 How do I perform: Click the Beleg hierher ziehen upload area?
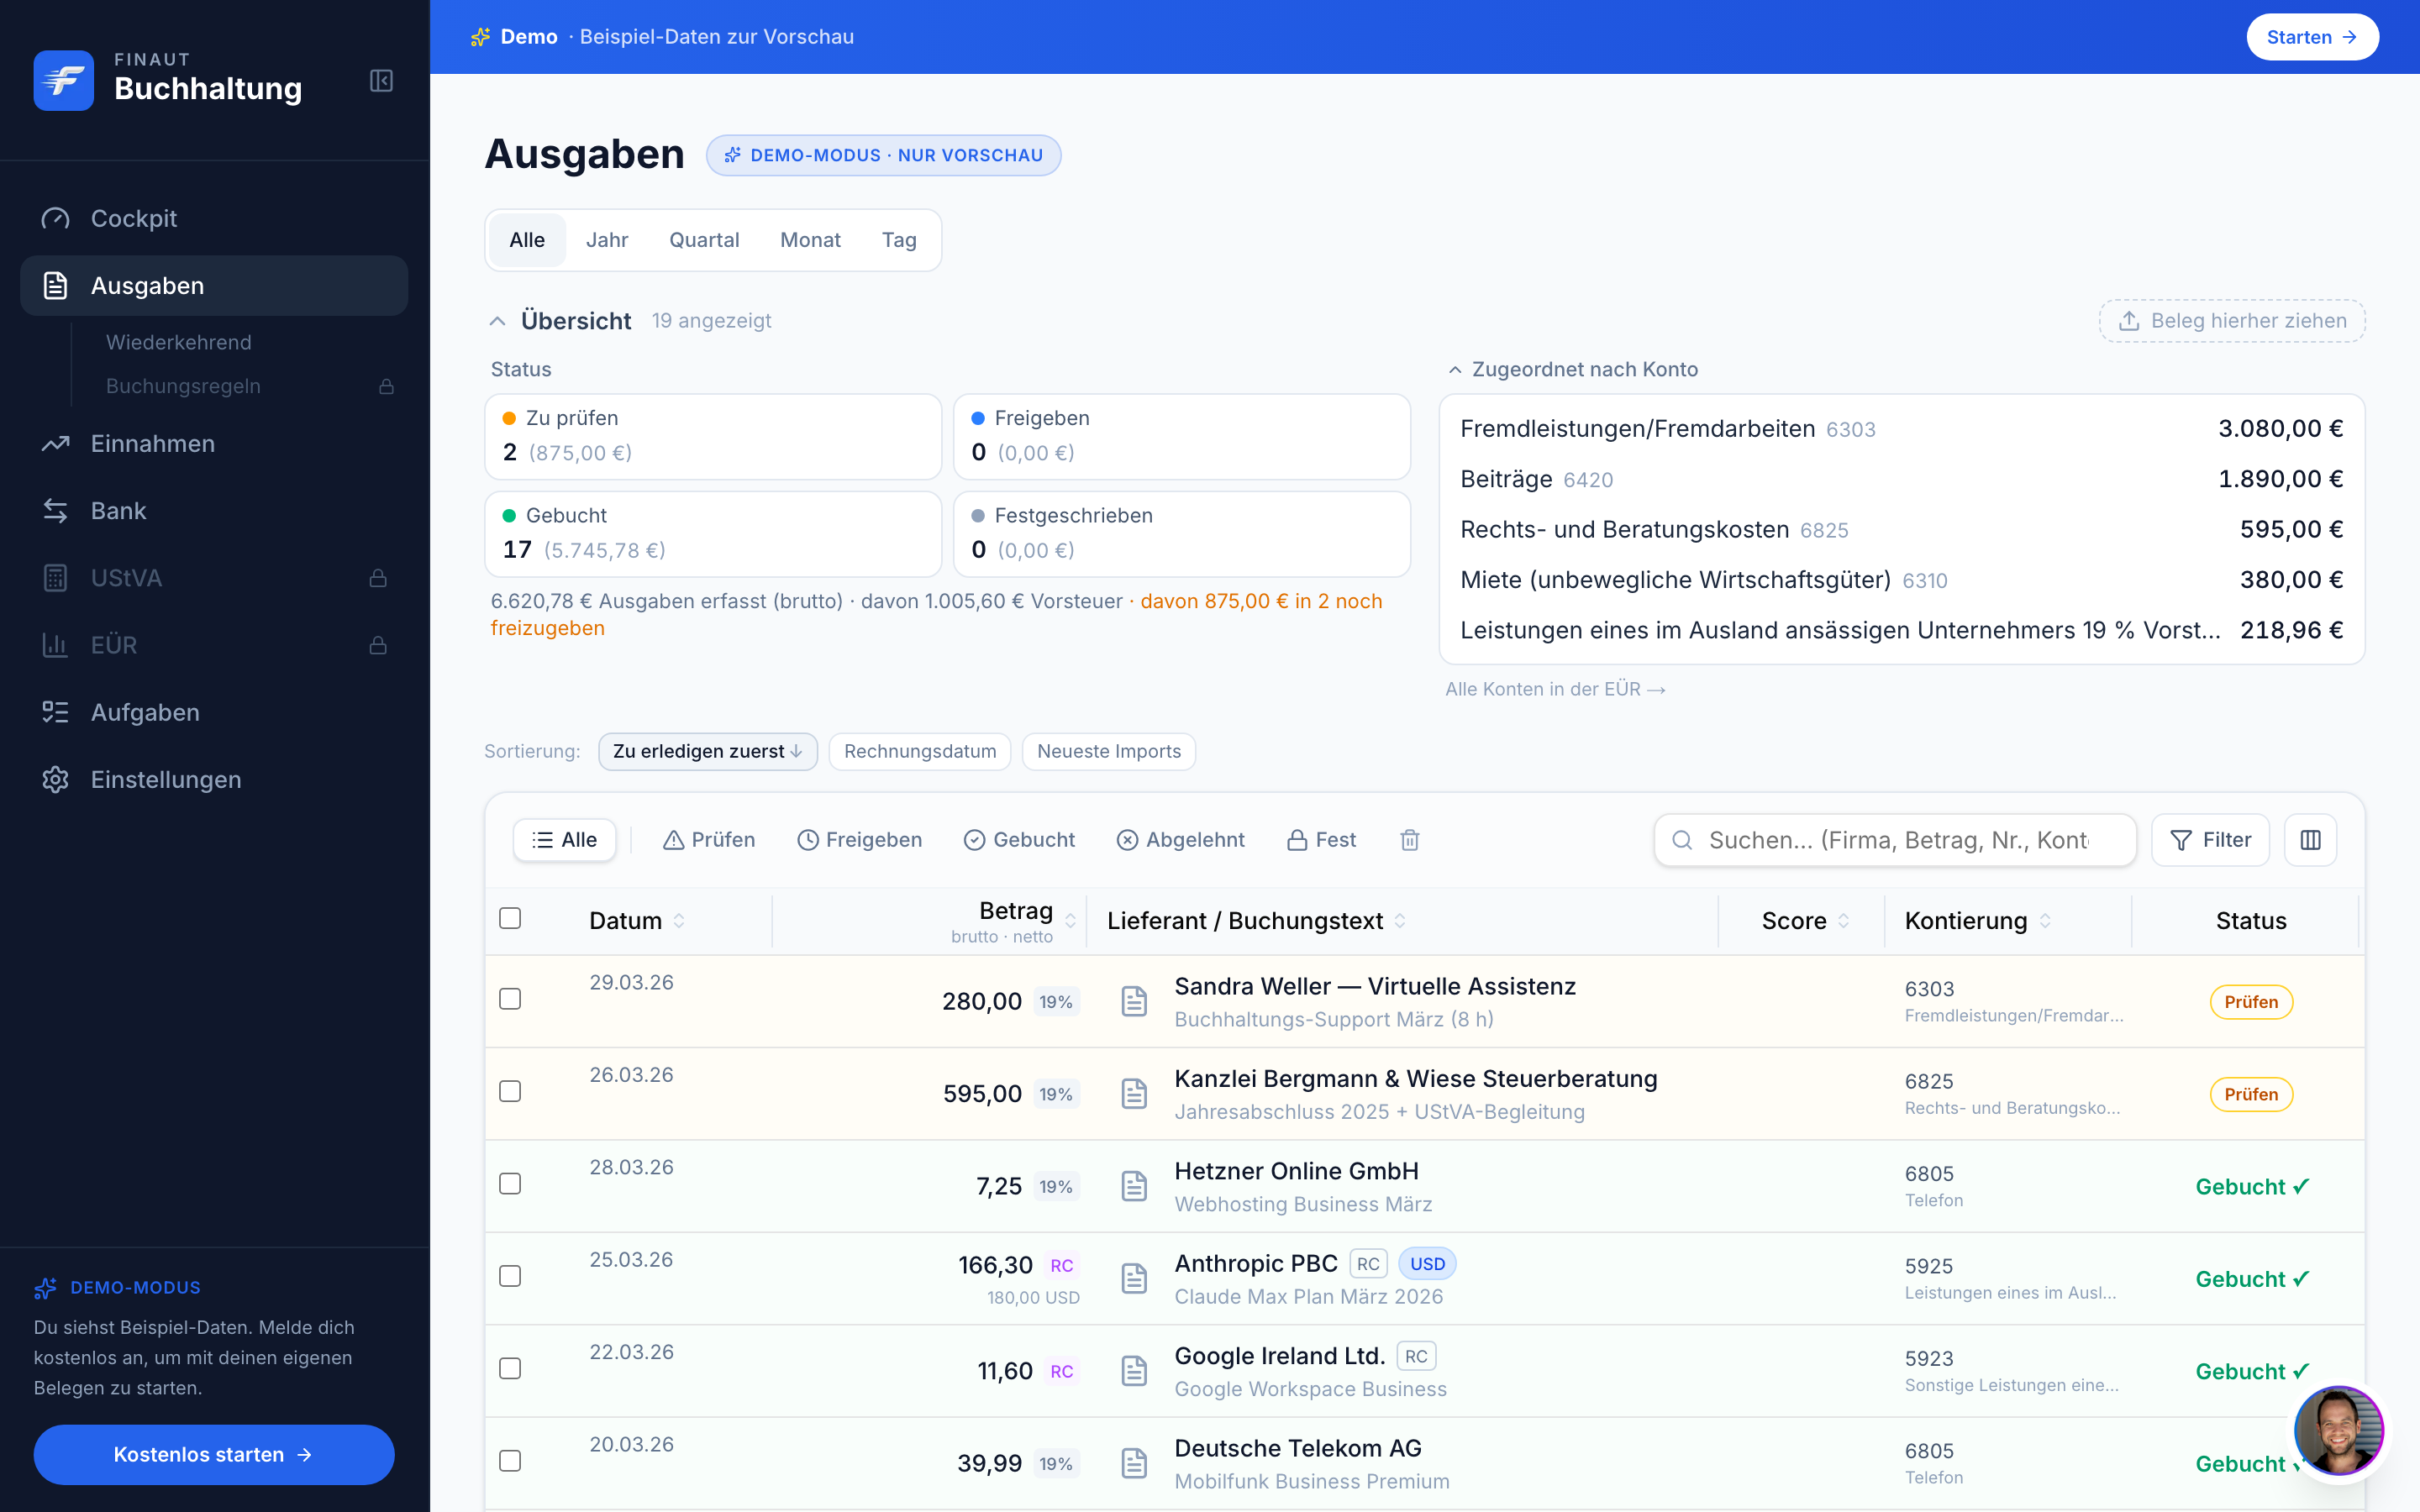[2232, 321]
